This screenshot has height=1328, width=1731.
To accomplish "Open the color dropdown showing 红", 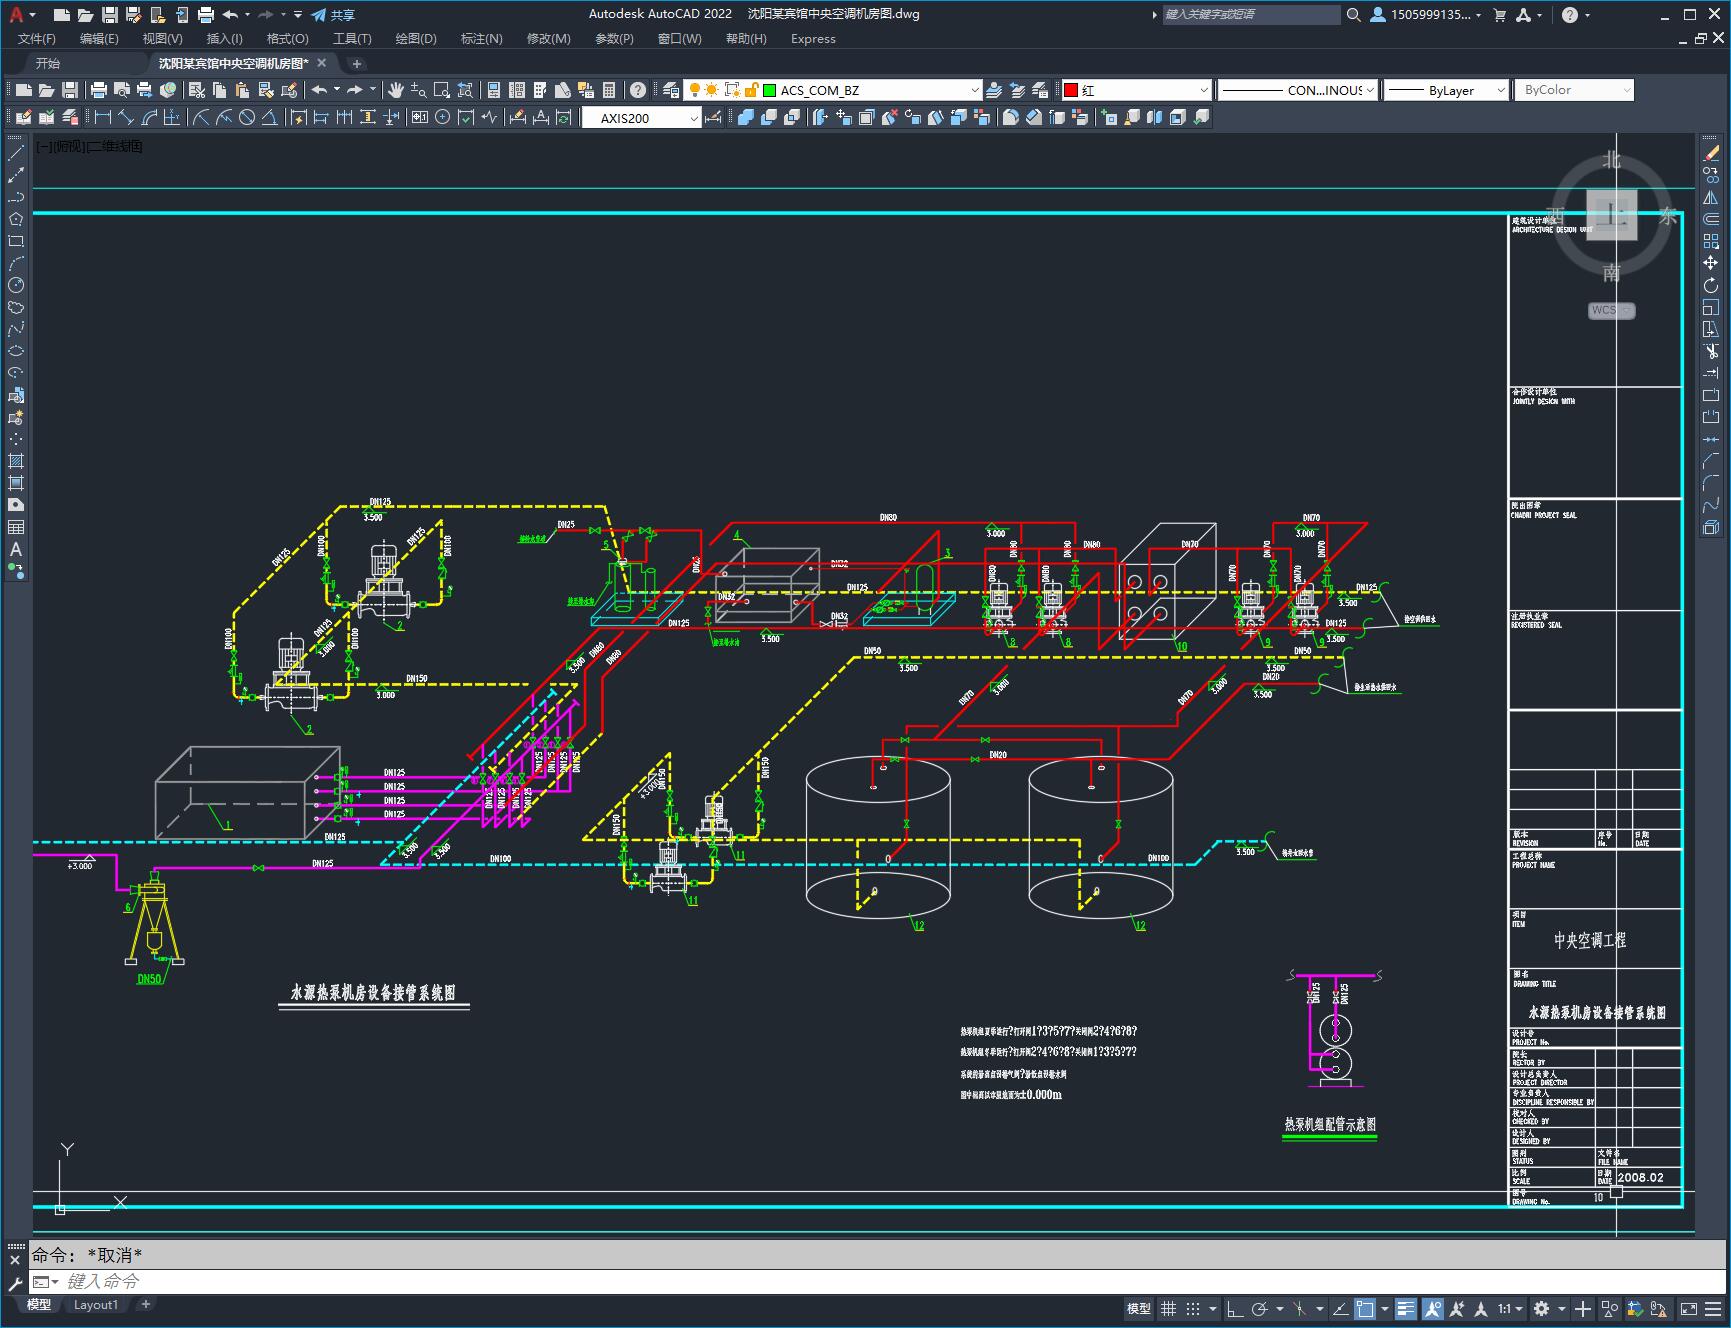I will (1136, 90).
